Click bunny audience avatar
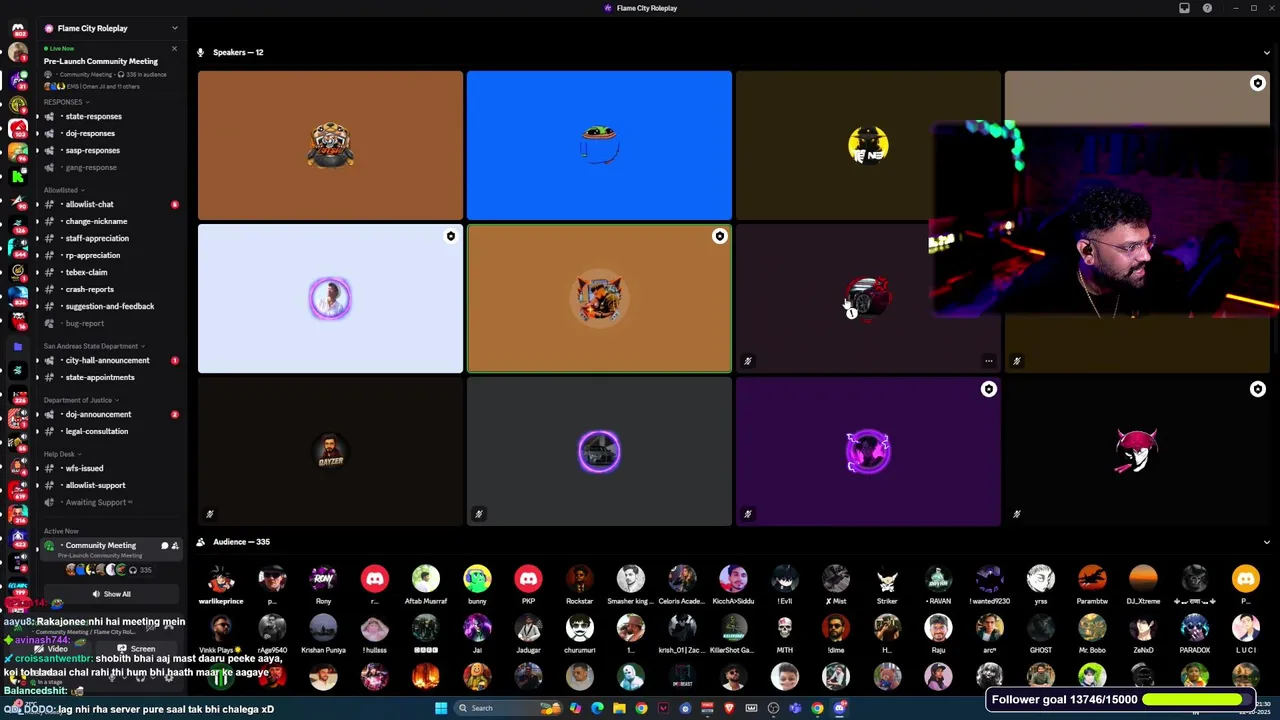Viewport: 1280px width, 720px height. click(477, 579)
